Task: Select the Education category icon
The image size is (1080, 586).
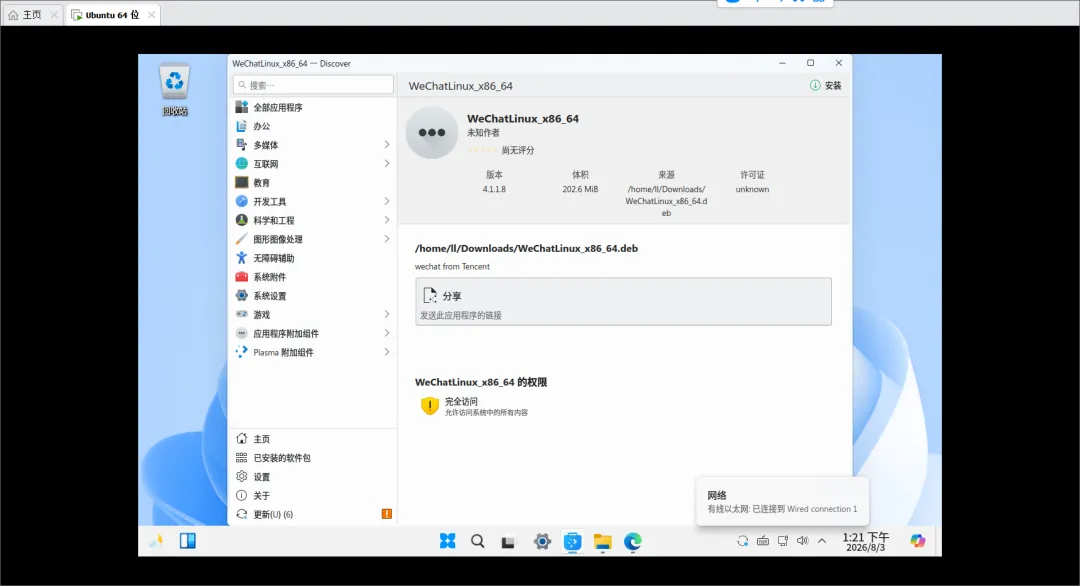Action: (242, 182)
